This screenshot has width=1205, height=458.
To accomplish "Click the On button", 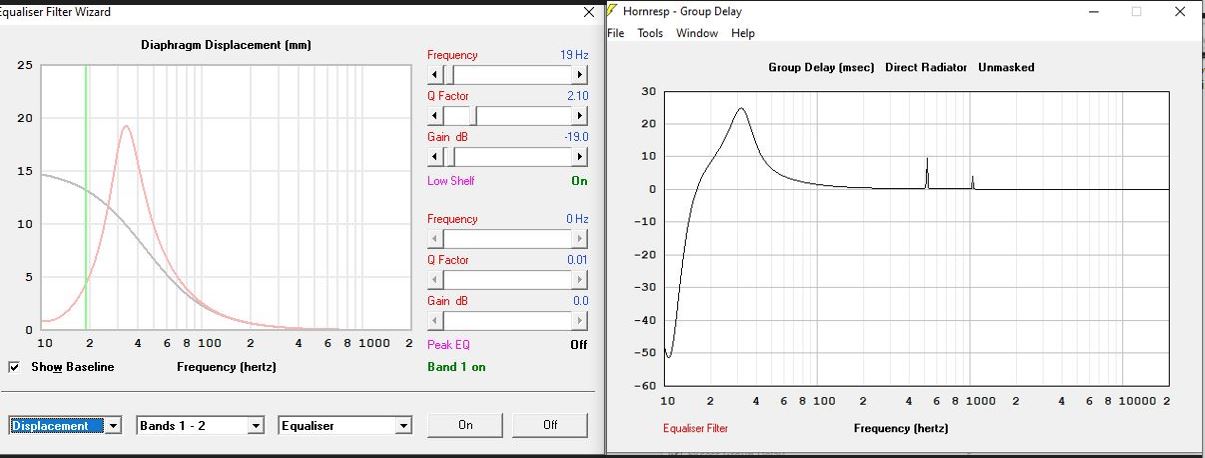I will [x=465, y=425].
